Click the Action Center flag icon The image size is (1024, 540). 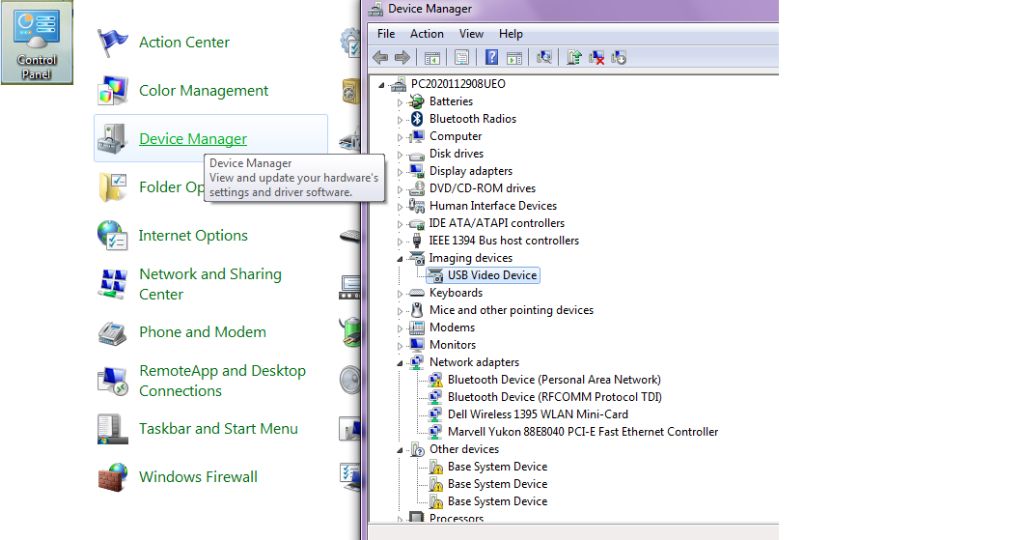click(112, 42)
